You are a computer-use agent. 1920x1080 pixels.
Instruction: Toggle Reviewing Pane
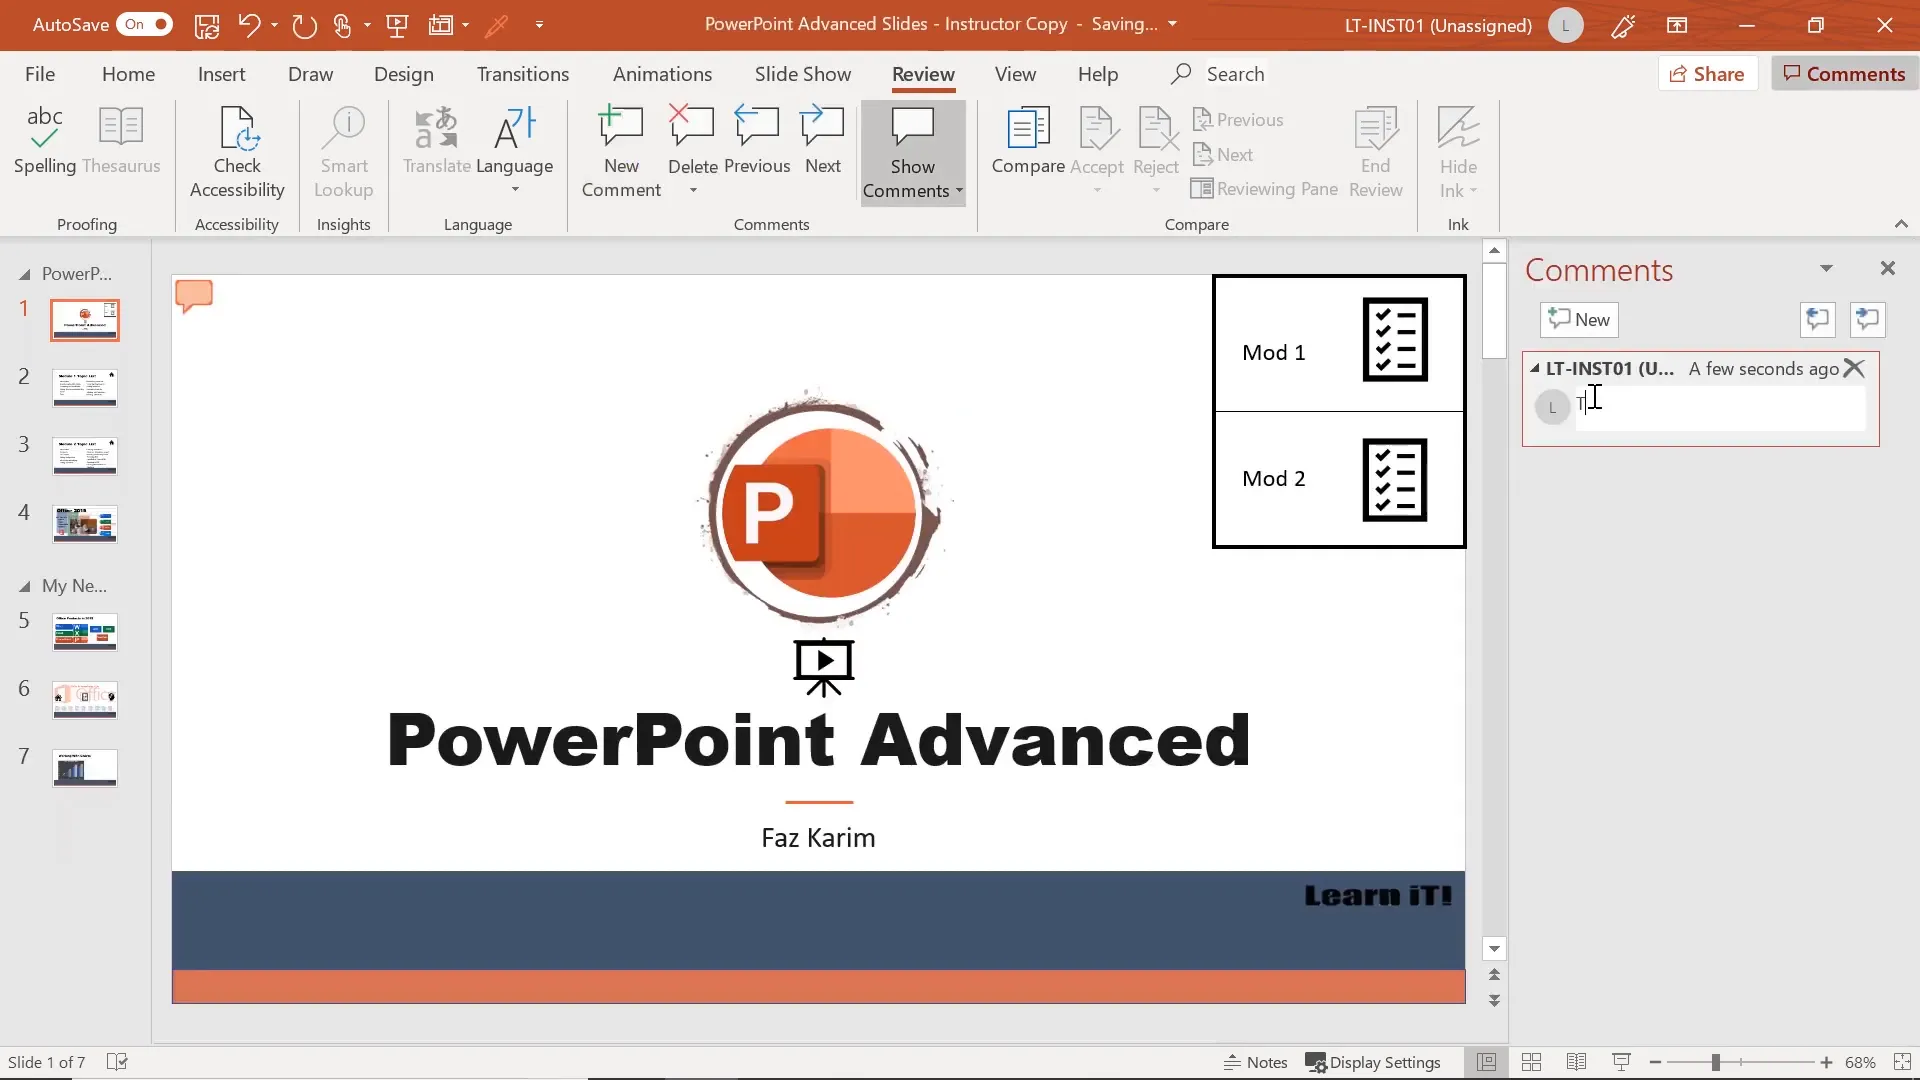(x=1264, y=189)
